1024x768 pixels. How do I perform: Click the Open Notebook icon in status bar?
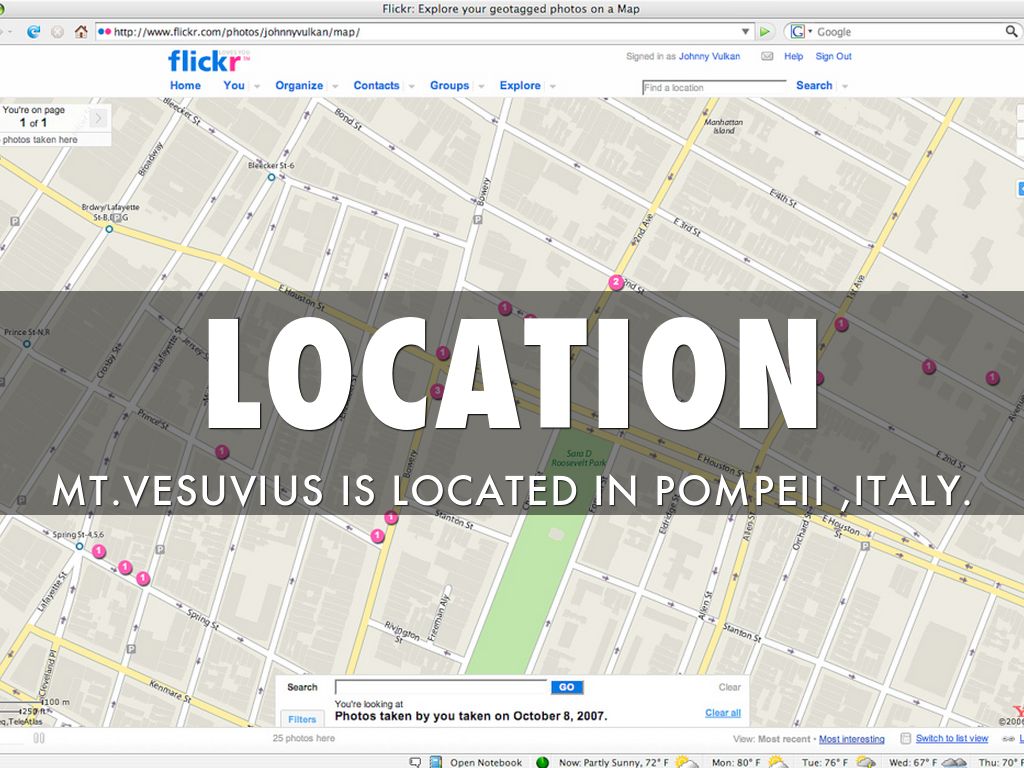pyautogui.click(x=436, y=762)
